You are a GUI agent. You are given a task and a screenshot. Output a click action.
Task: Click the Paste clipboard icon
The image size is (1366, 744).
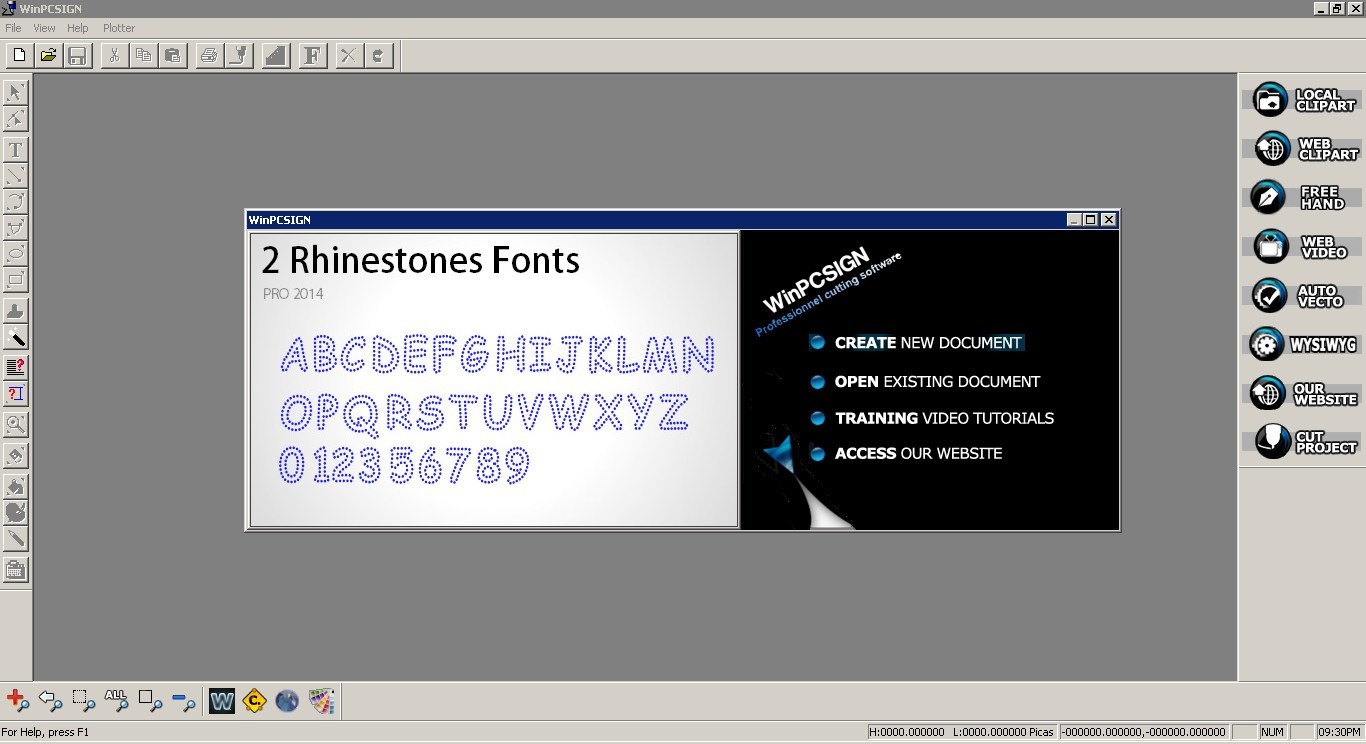[172, 55]
